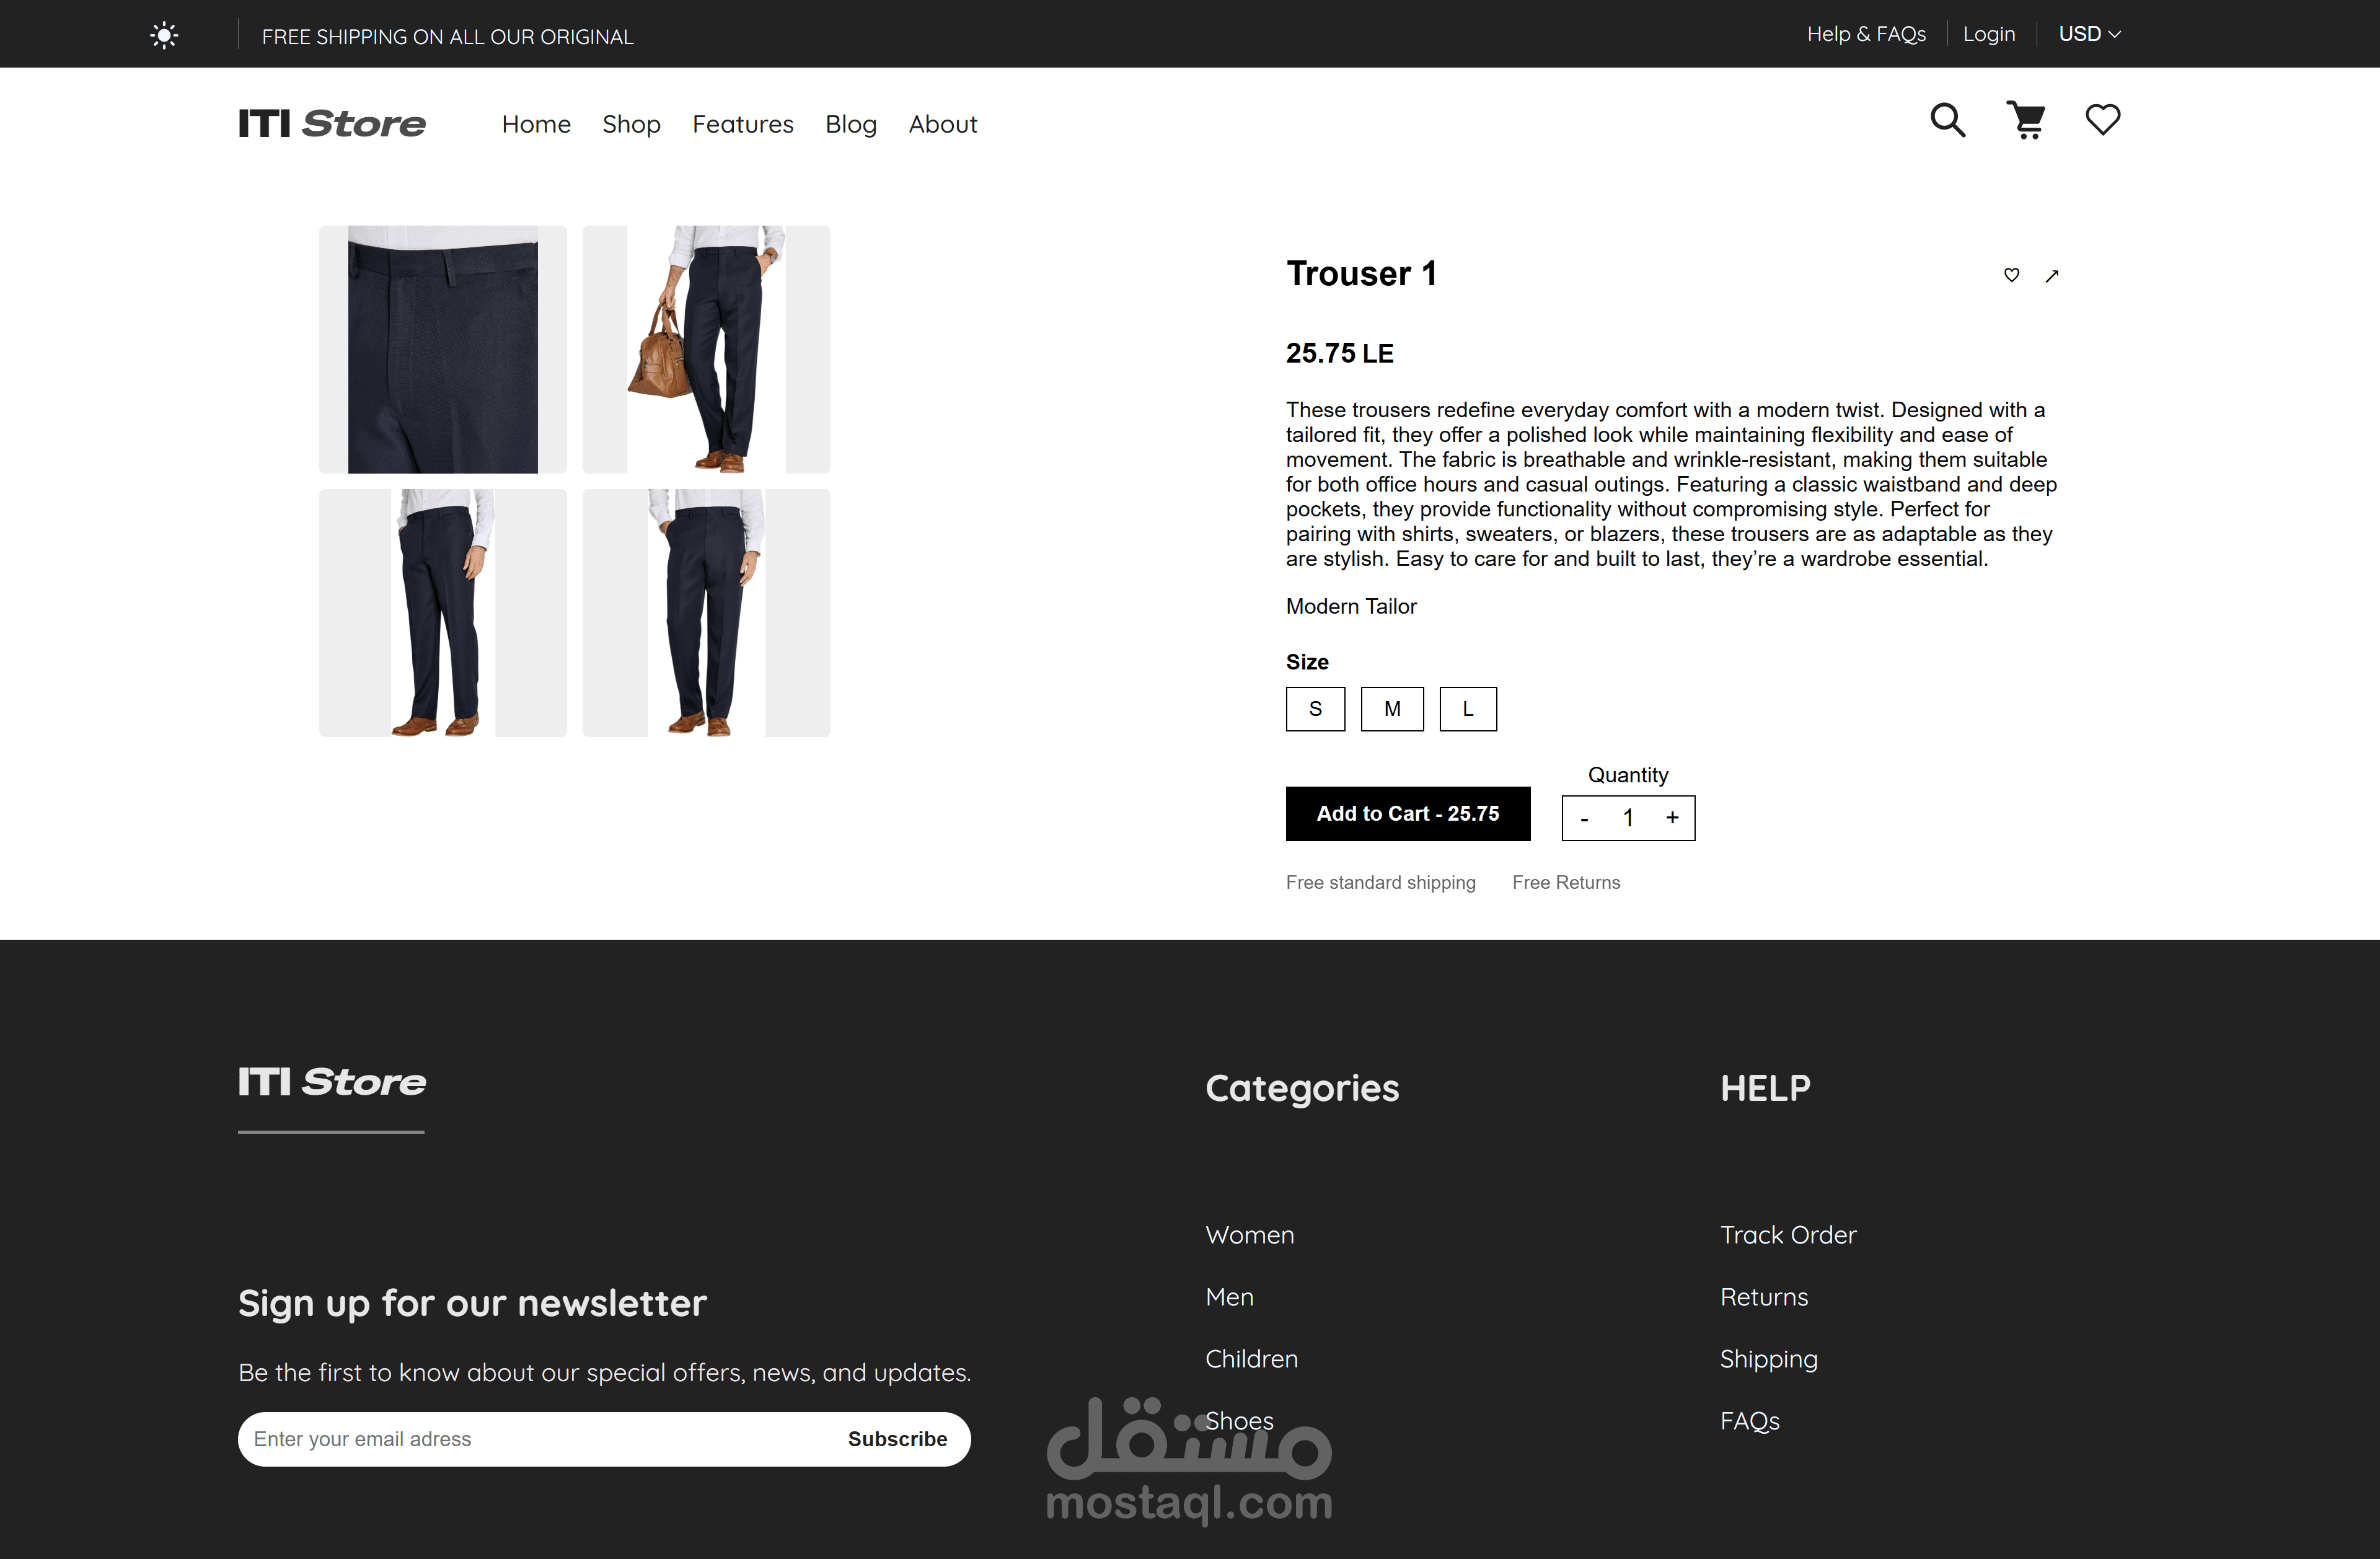Click Add to Cart - 25.75 button

coord(1408,814)
